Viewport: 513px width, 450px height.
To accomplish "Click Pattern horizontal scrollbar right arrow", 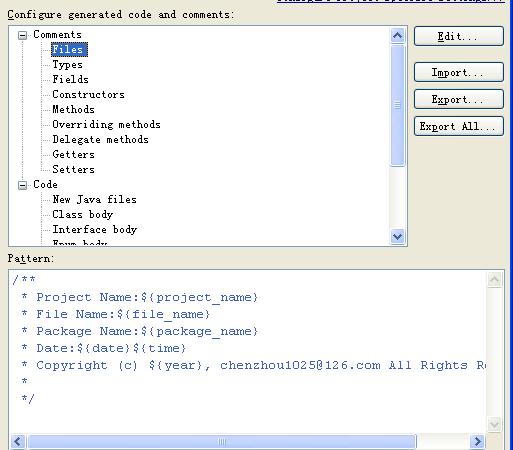I will (x=478, y=442).
